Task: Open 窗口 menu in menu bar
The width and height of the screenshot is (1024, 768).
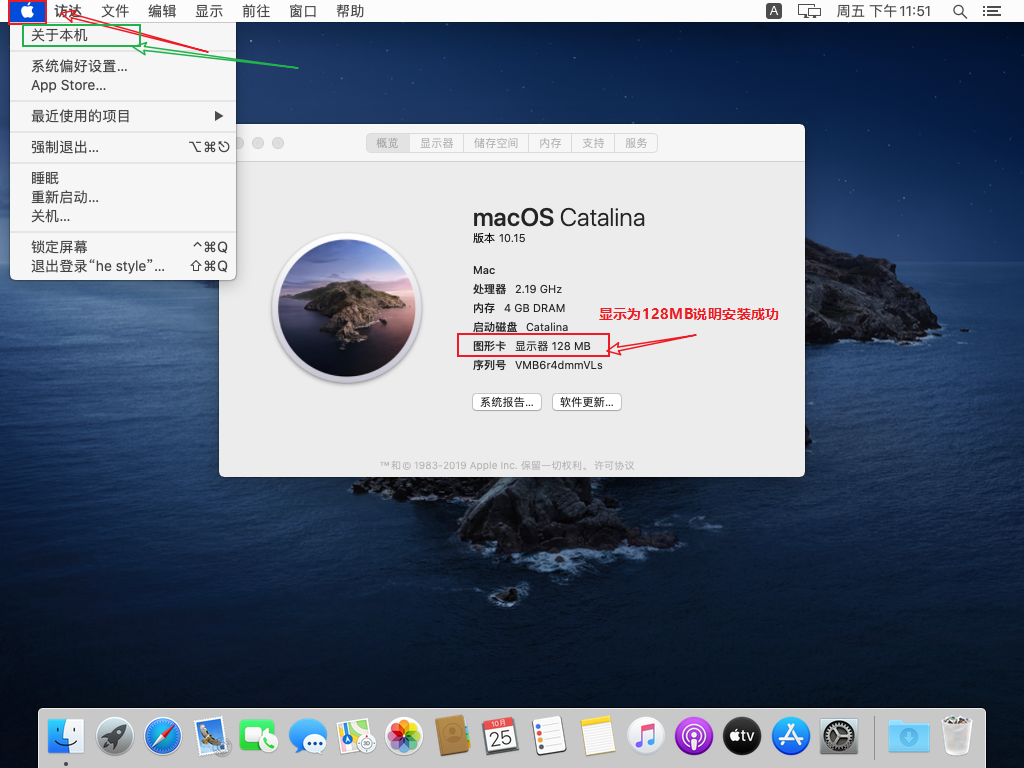Action: (303, 11)
